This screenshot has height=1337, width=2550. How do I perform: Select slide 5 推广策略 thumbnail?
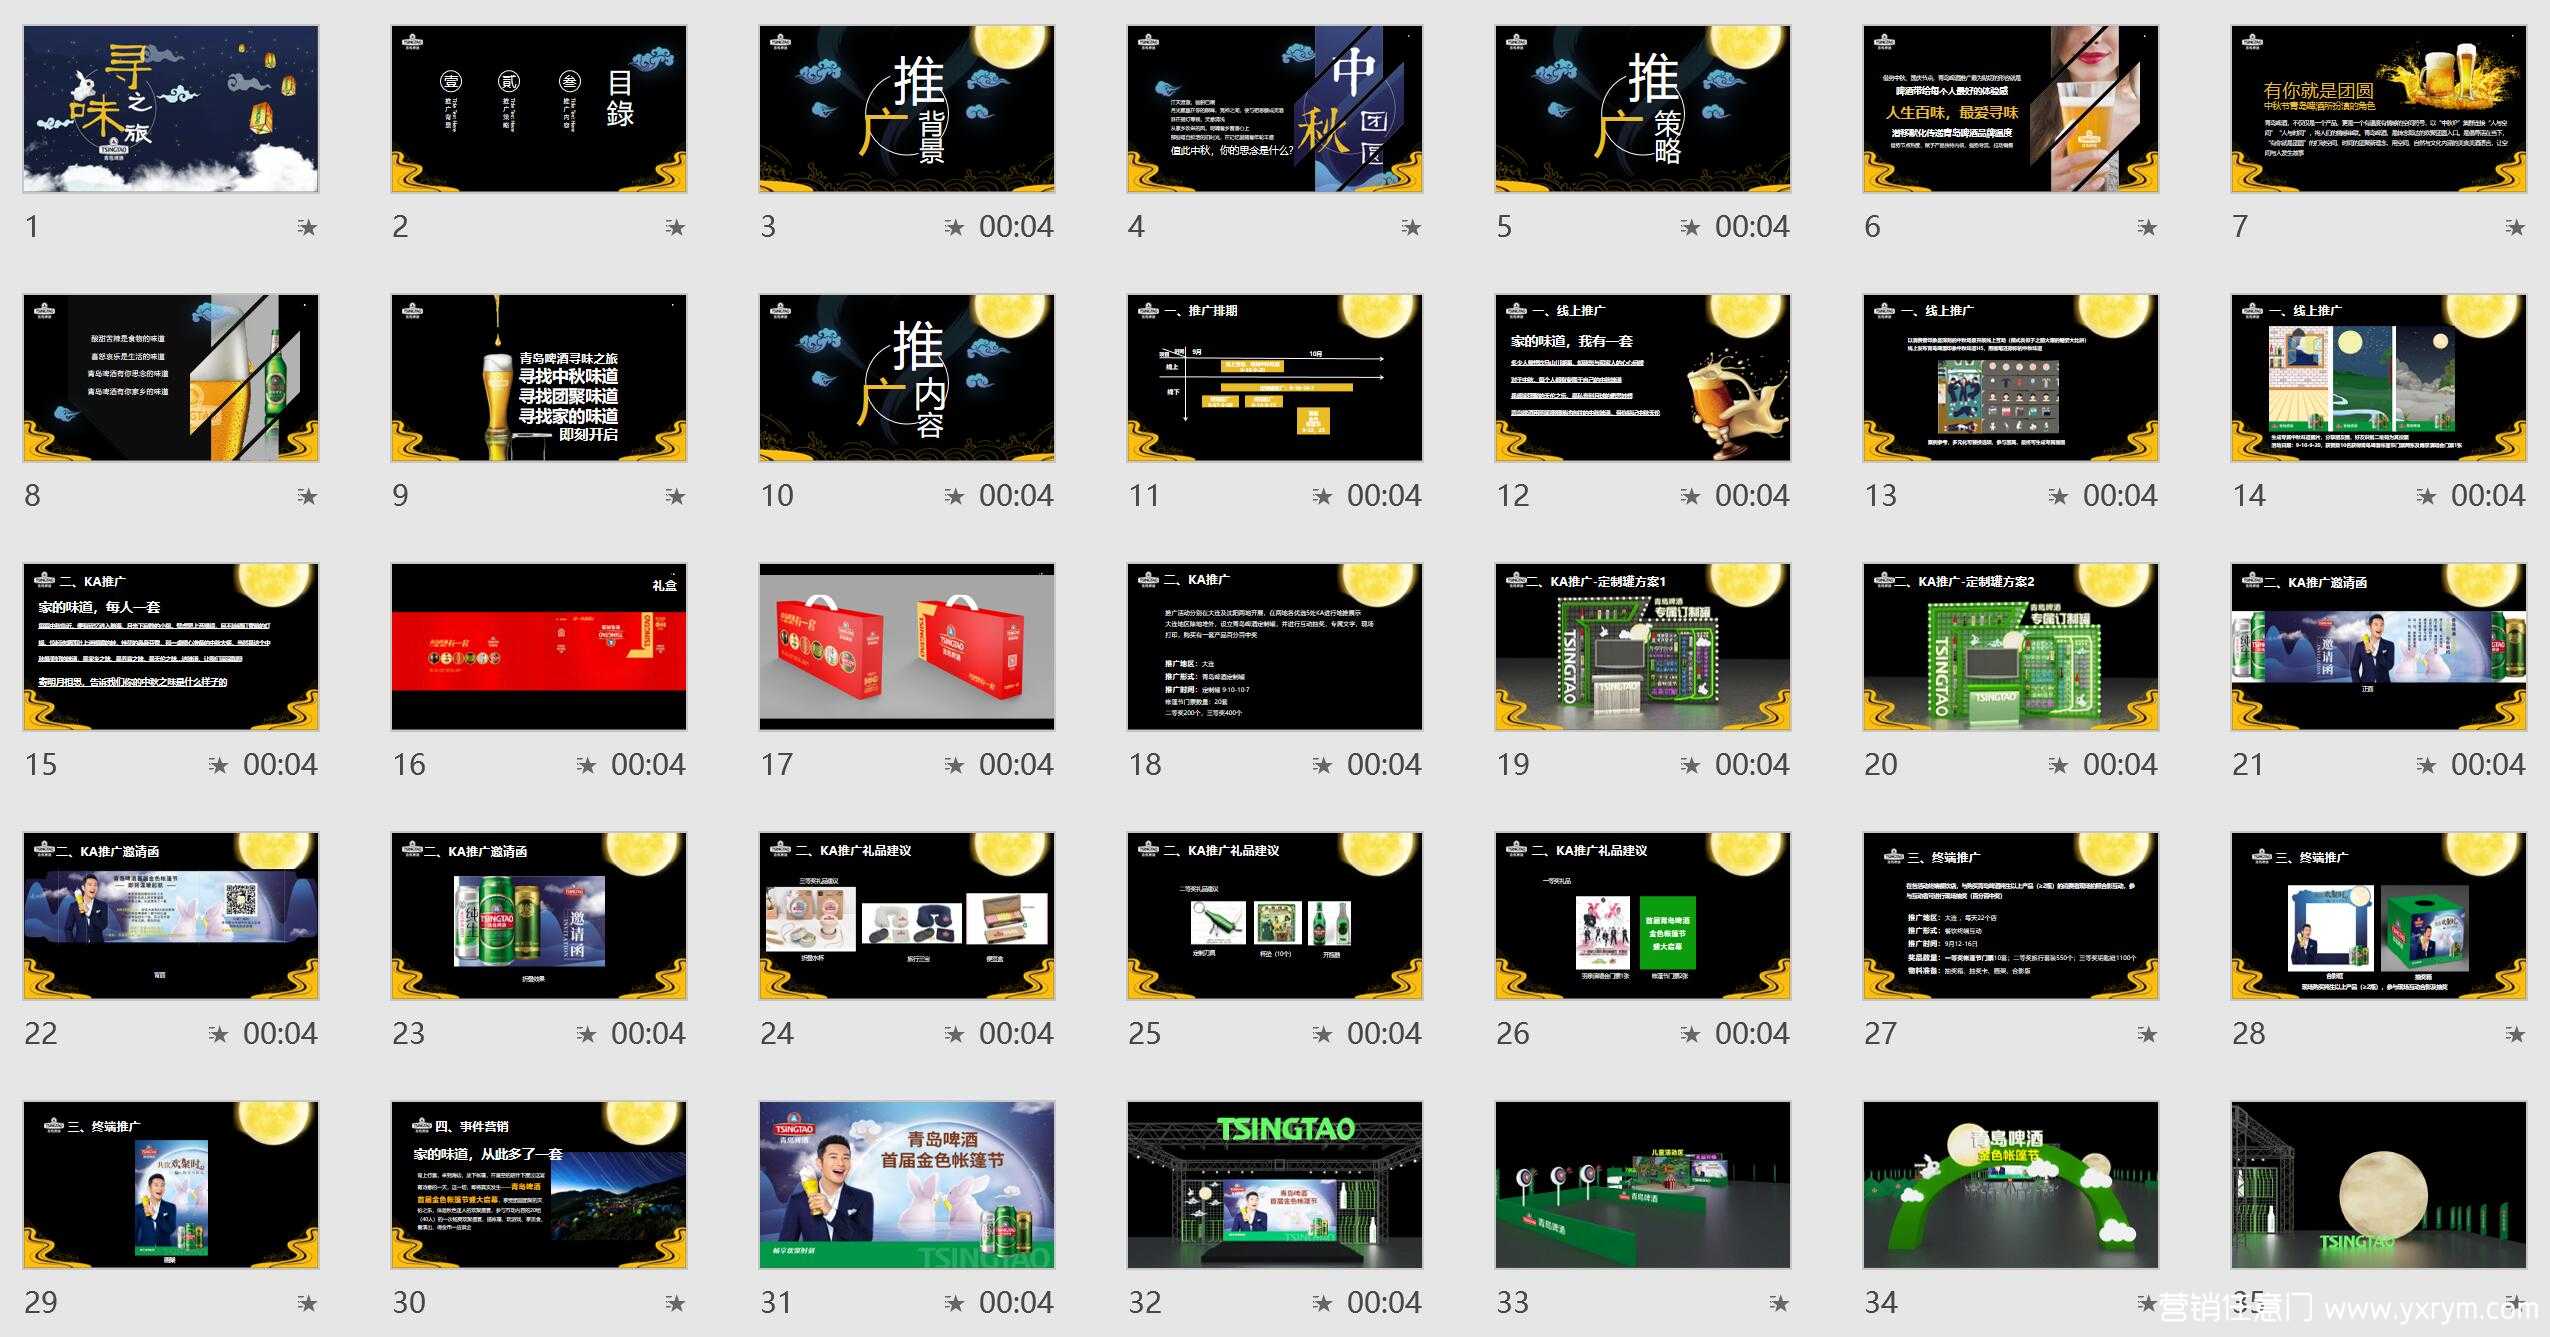pos(1643,109)
